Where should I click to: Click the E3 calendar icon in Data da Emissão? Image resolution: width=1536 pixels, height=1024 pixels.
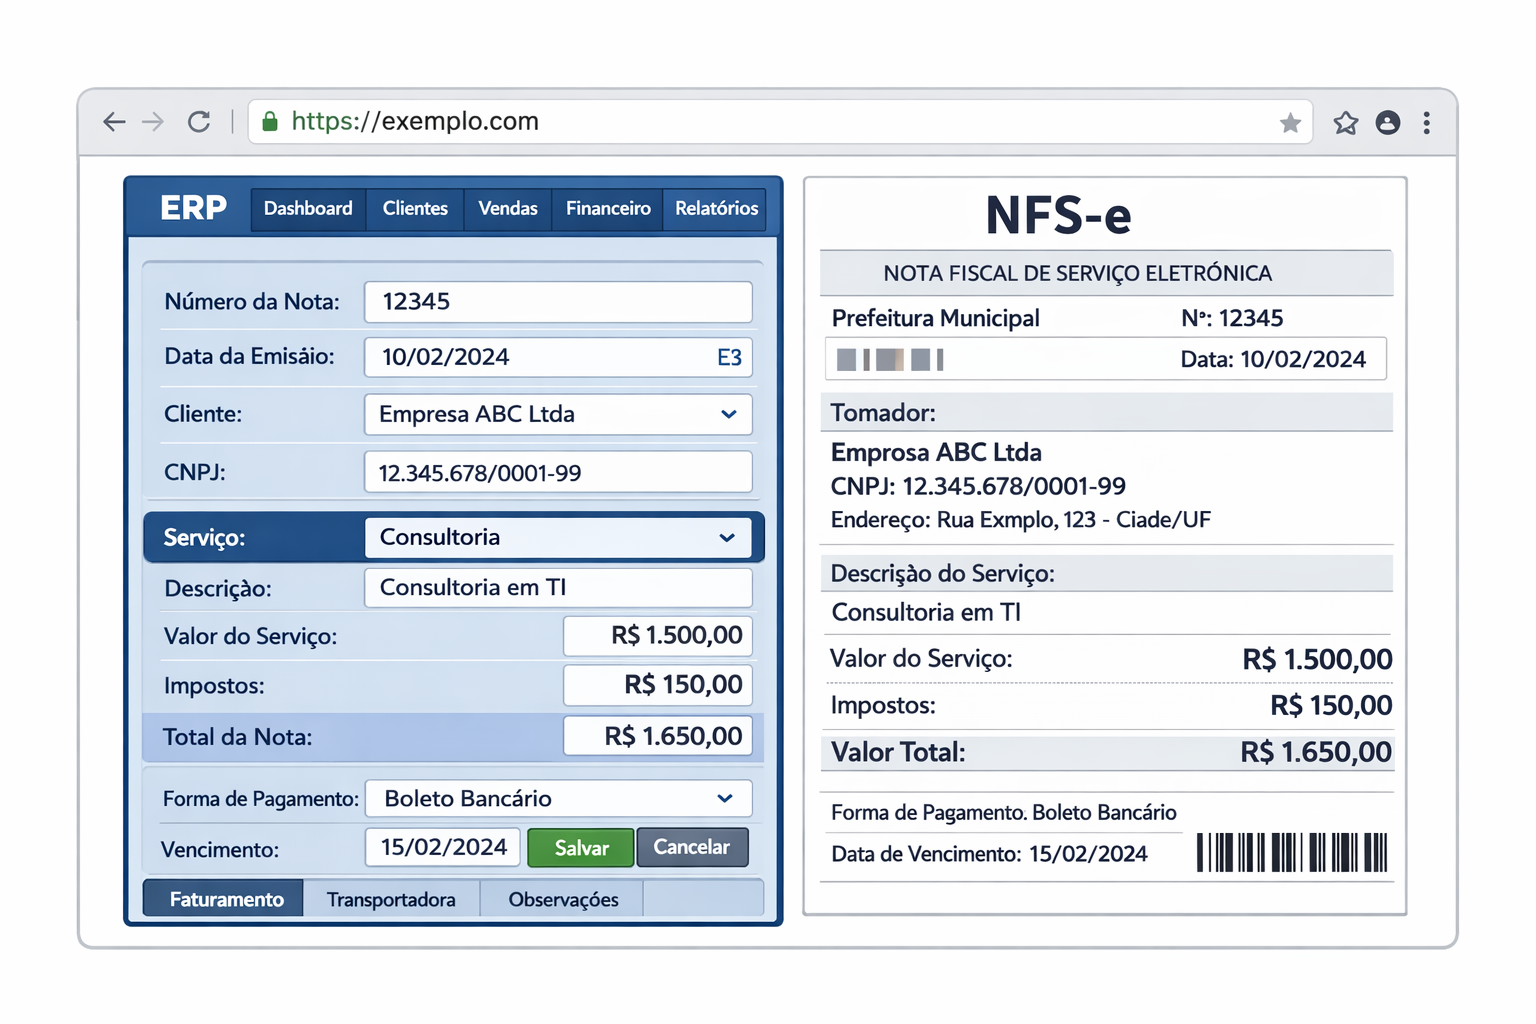point(729,358)
